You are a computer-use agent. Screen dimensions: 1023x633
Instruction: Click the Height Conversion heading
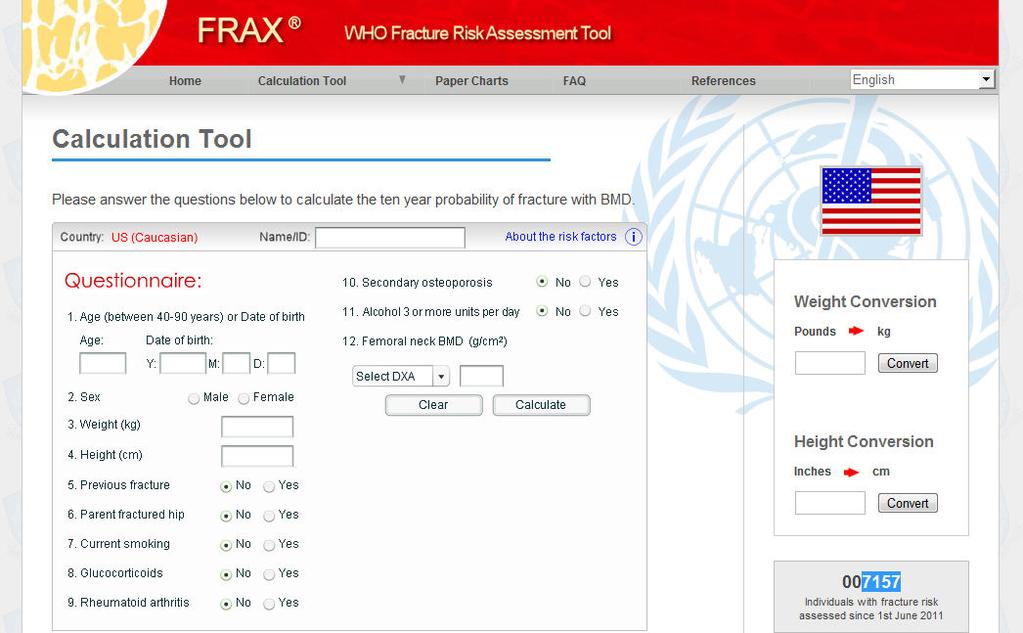864,442
